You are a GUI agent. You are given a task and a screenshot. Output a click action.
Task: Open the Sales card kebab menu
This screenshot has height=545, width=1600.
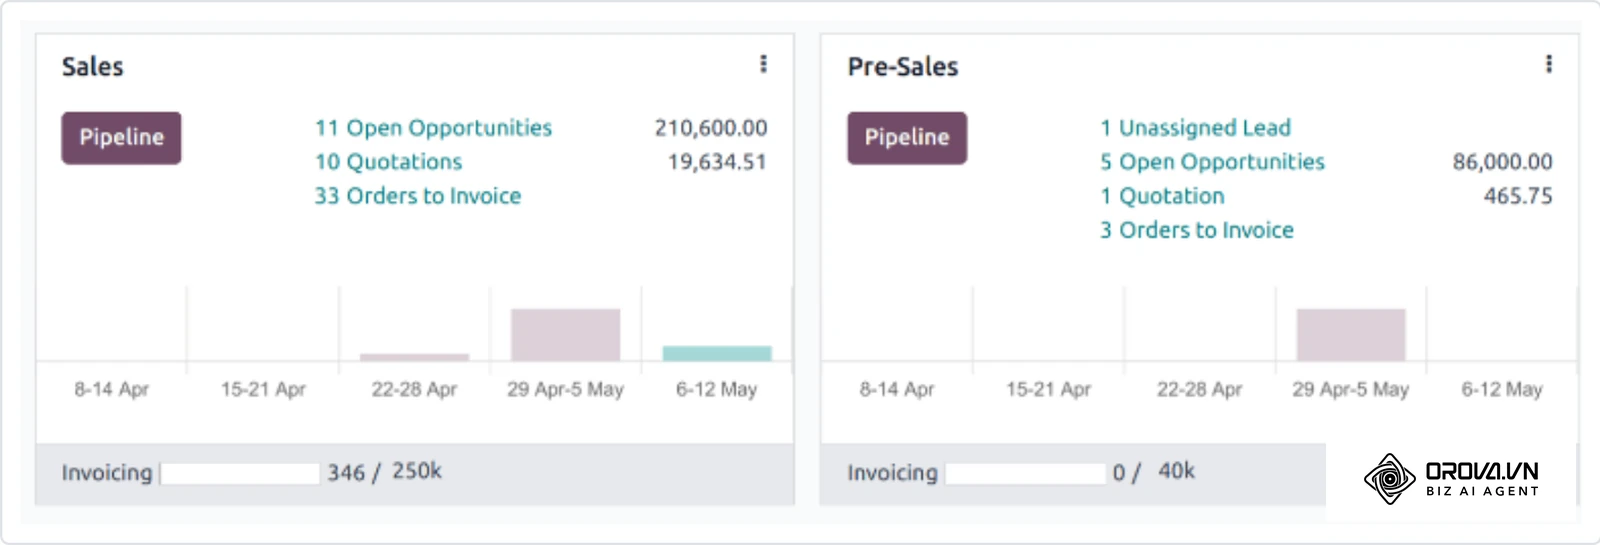tap(764, 64)
